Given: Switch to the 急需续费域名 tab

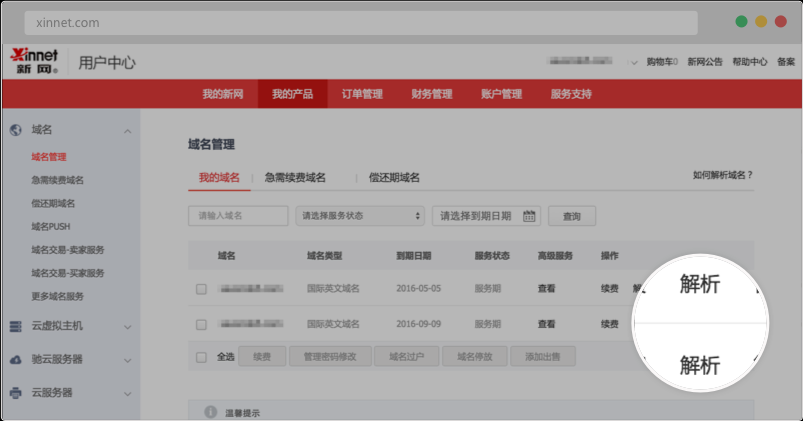Looking at the screenshot, I should 295,177.
